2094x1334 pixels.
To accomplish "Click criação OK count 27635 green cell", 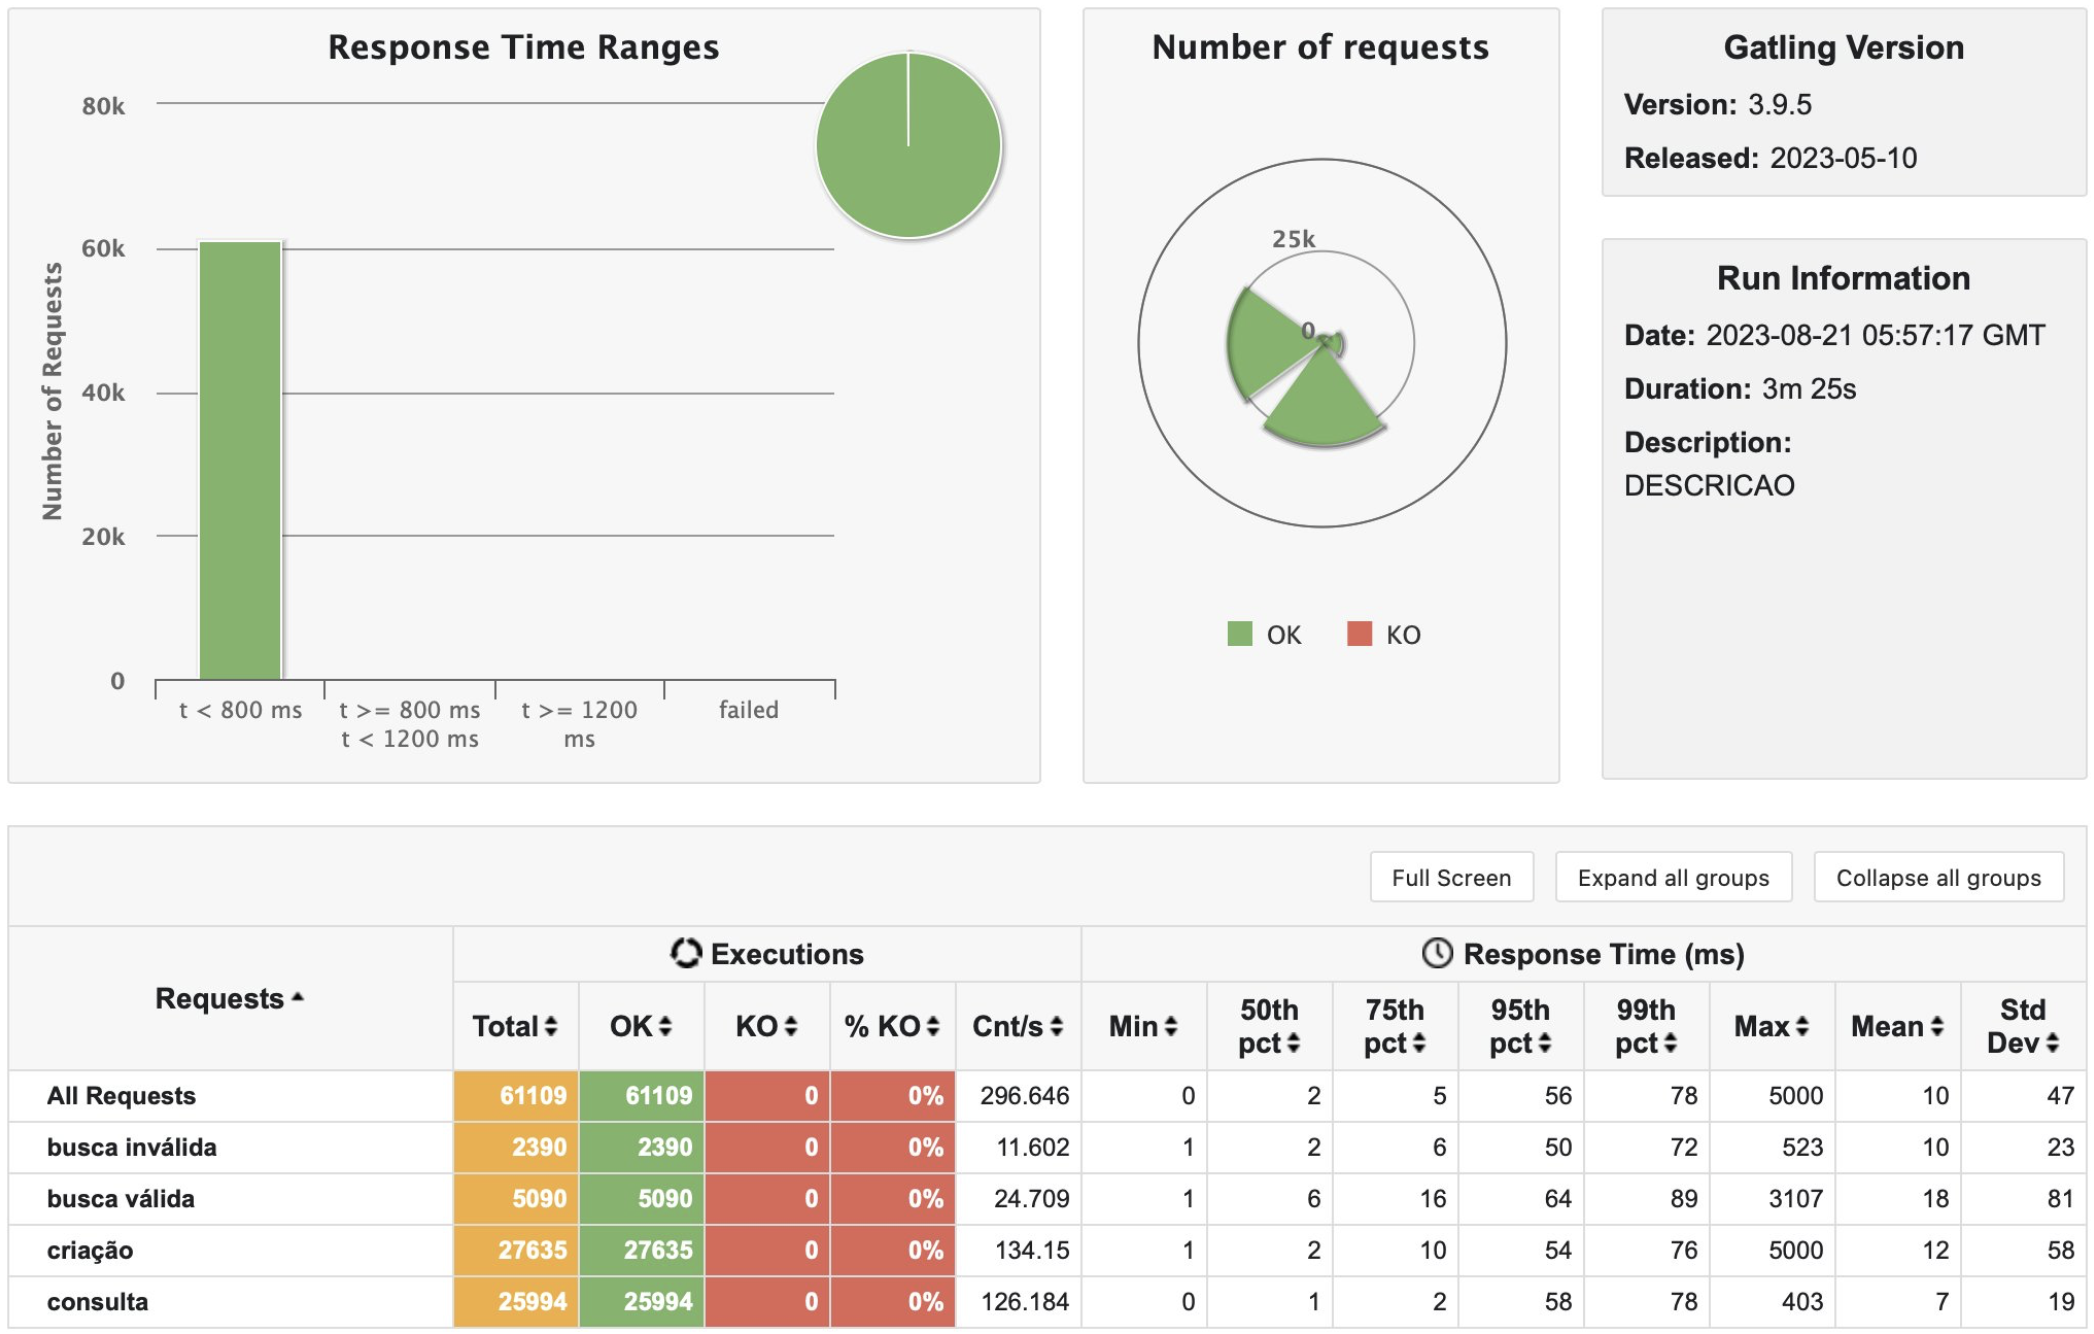I will 642,1250.
